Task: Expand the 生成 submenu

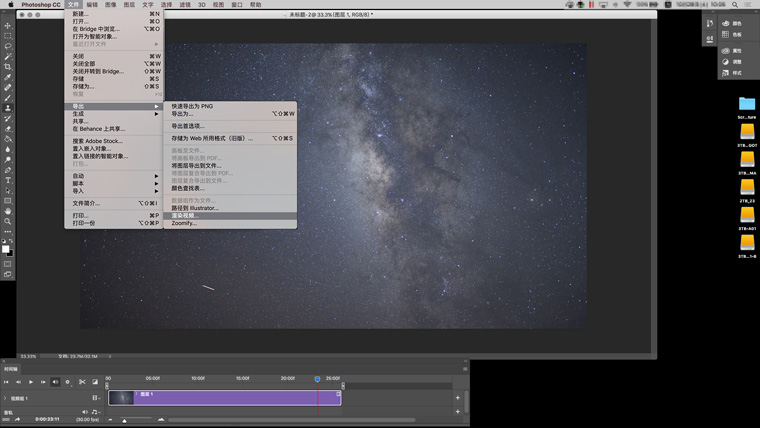Action: [114, 114]
